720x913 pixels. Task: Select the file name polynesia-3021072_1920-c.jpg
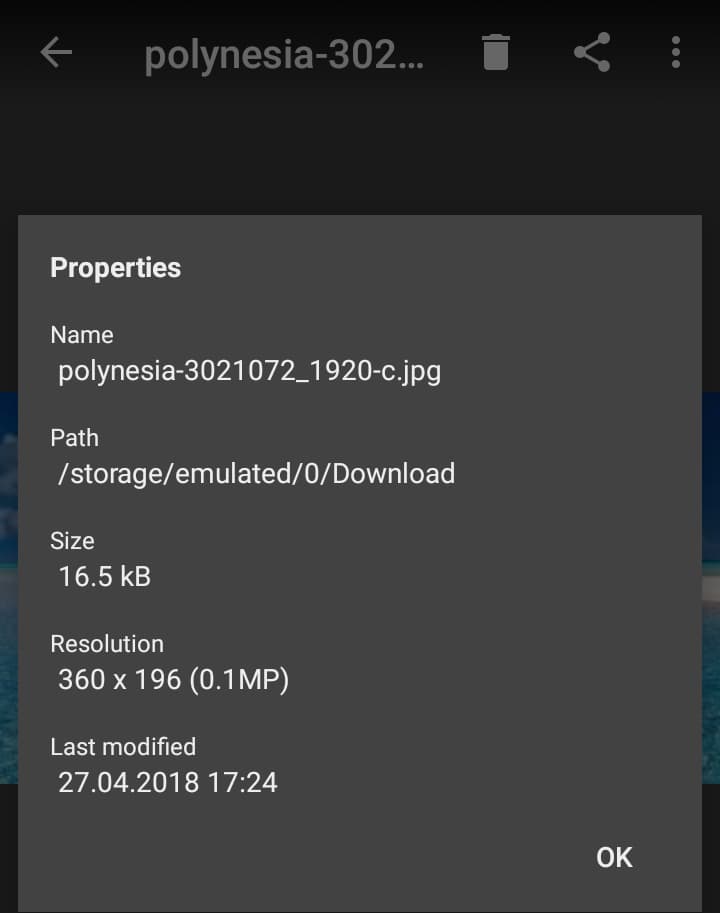coord(250,371)
